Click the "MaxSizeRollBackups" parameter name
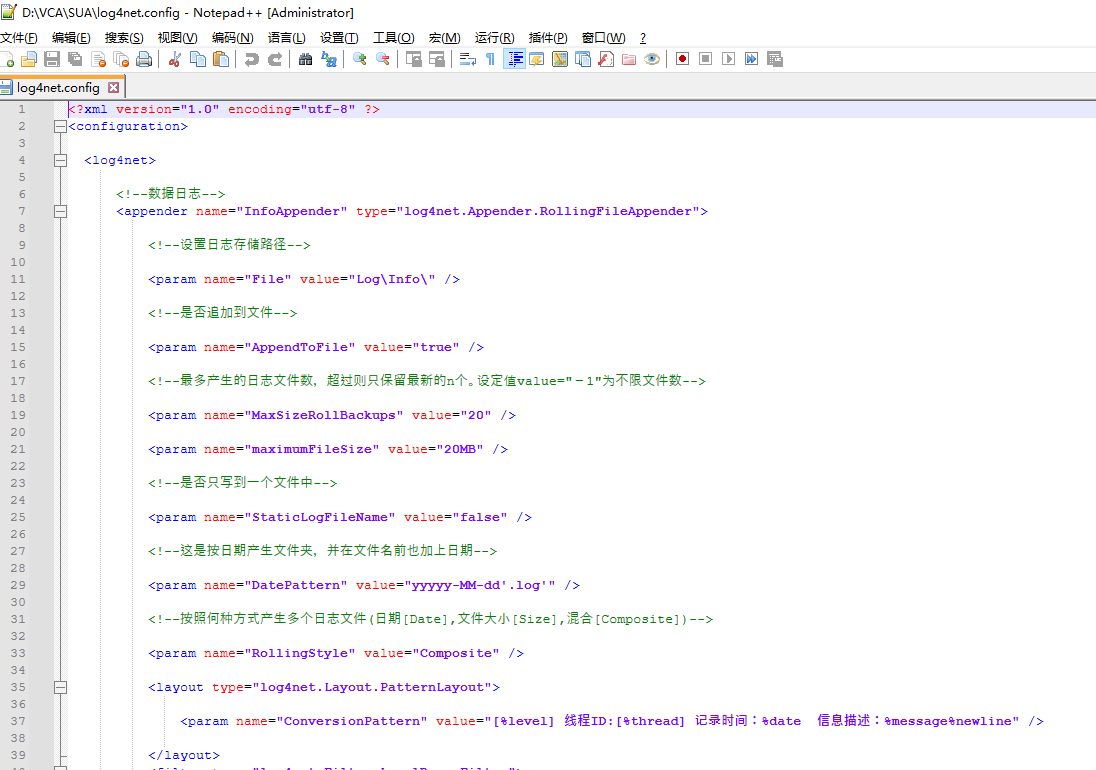Image resolution: width=1096 pixels, height=770 pixels. click(x=324, y=416)
